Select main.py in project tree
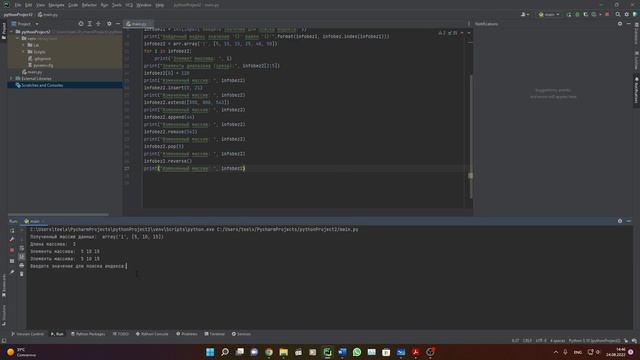The width and height of the screenshot is (640, 360). pyautogui.click(x=32, y=72)
